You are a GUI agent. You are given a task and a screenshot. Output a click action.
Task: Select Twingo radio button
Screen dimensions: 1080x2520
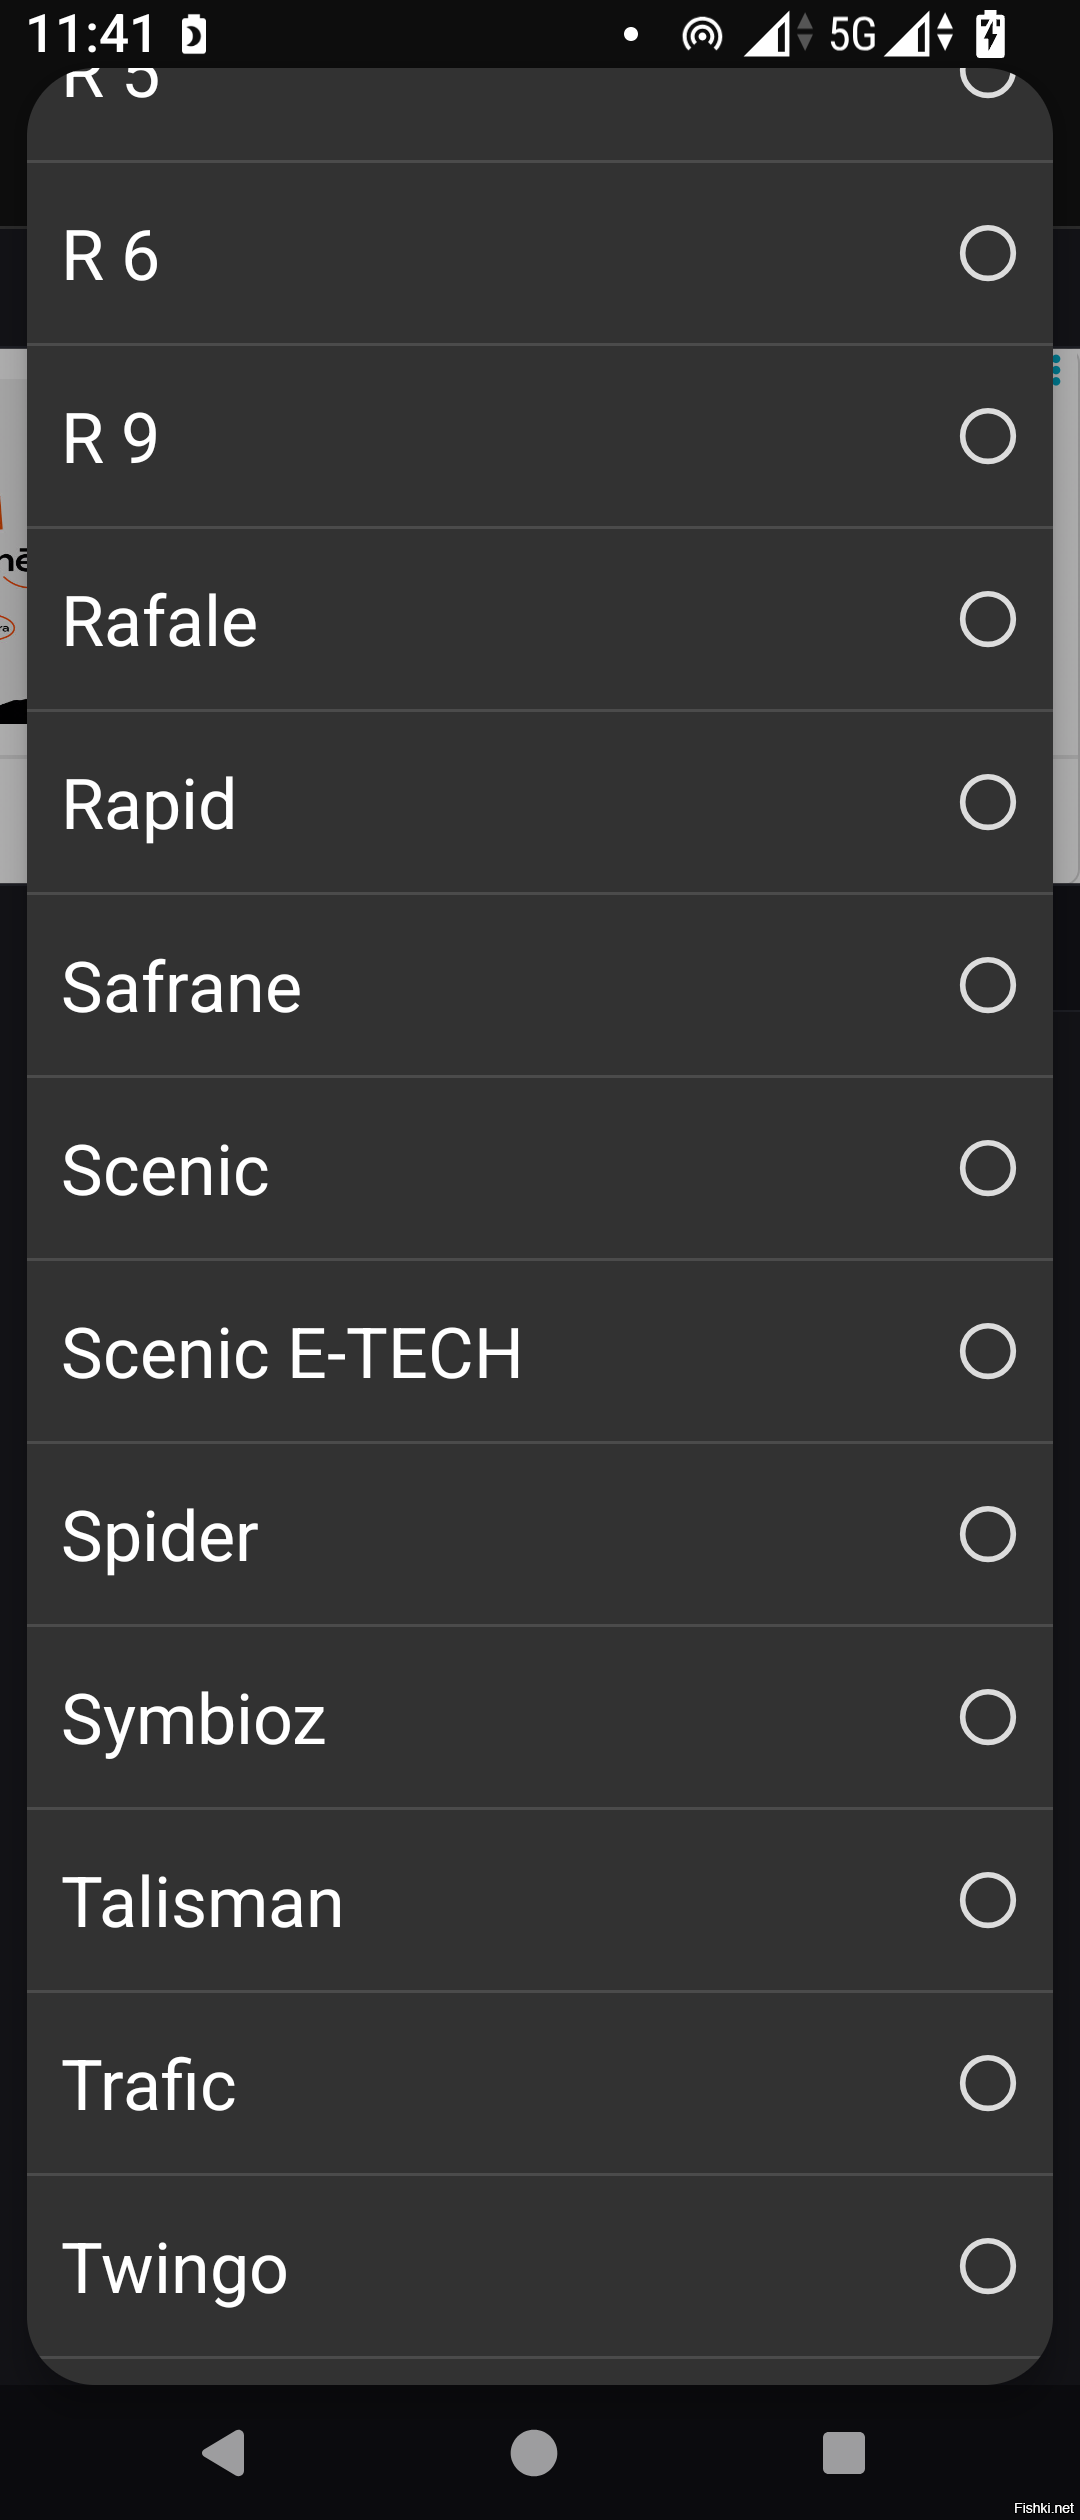pyautogui.click(x=987, y=2266)
